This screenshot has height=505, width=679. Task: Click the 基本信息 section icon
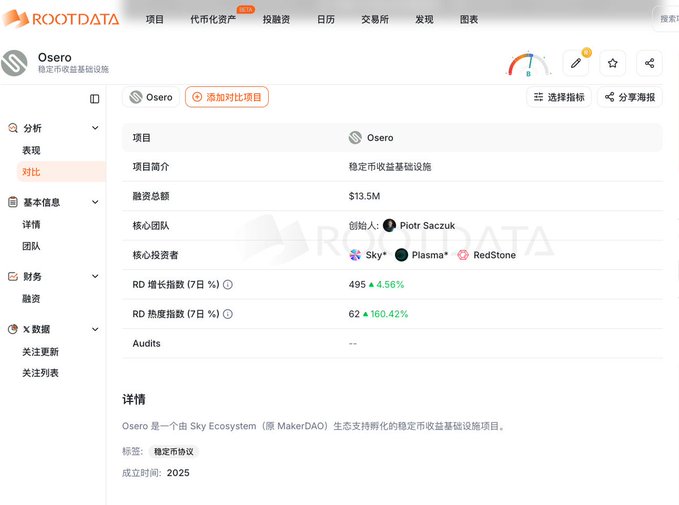pos(13,202)
